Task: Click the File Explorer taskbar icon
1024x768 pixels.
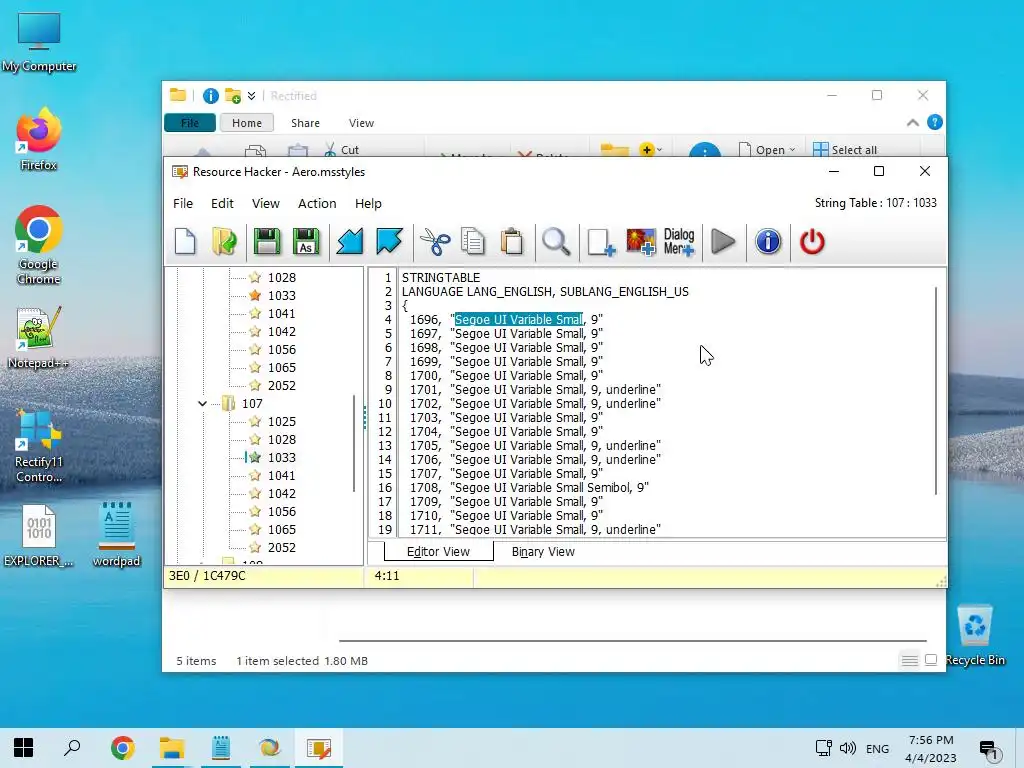Action: pos(172,748)
